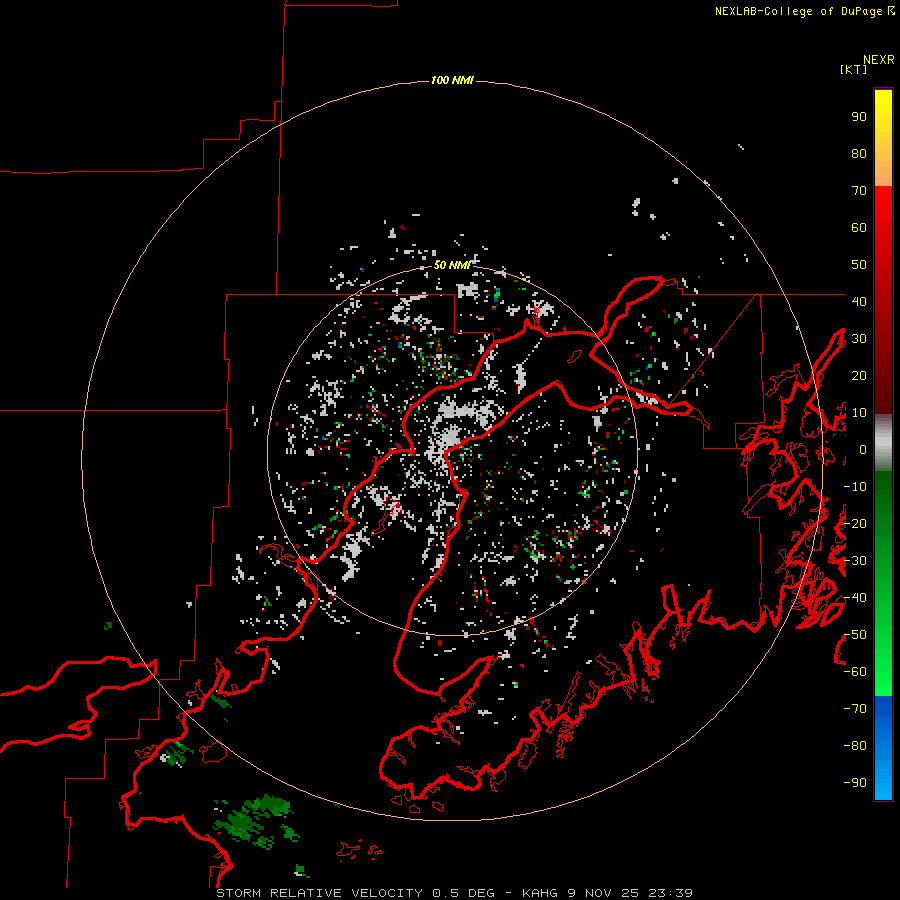Screen dimensions: 900x900
Task: Click the 50 value on the velocity scale
Action: [x=859, y=265]
